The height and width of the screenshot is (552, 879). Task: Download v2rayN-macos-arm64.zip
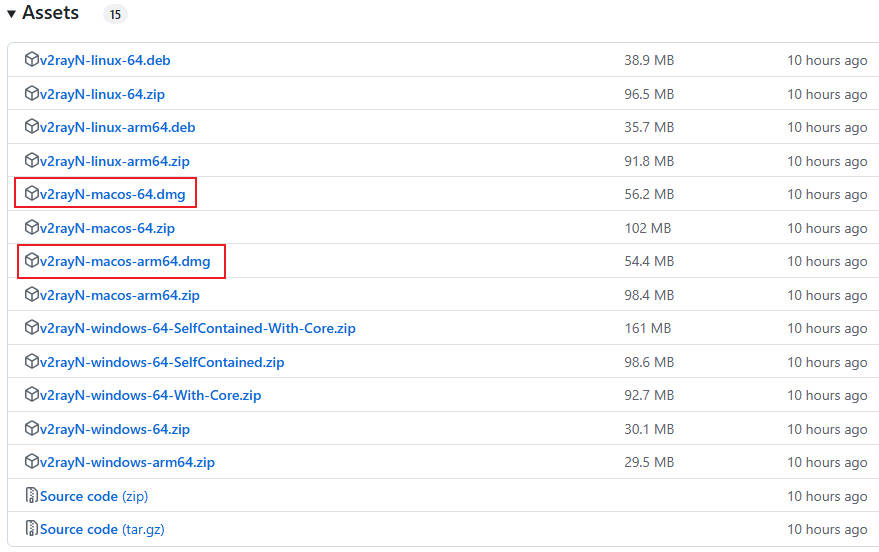click(x=119, y=295)
